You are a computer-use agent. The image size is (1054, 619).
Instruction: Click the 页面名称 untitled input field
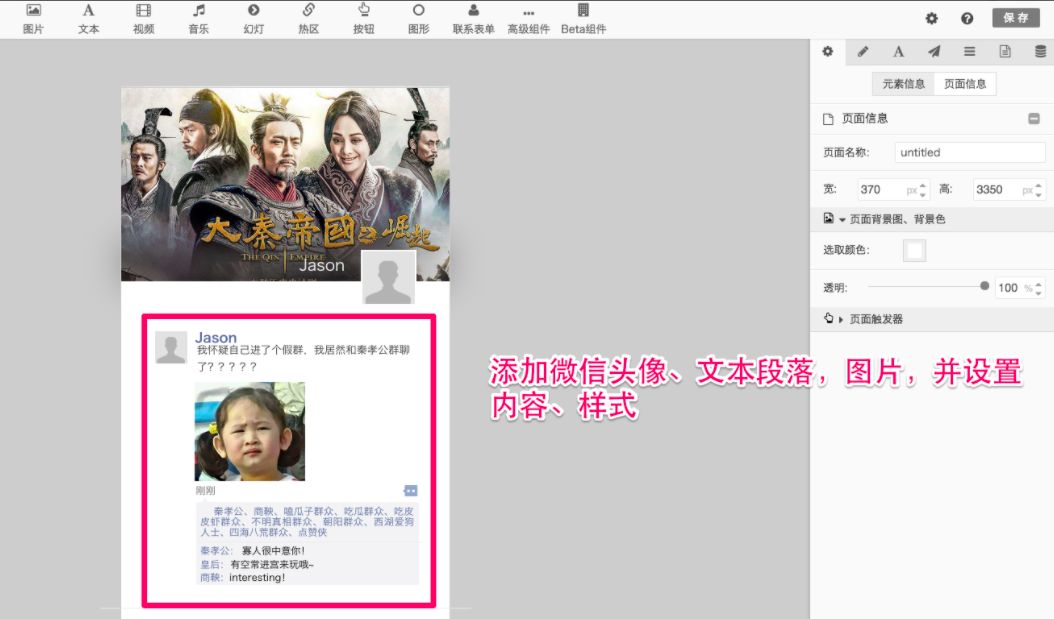tap(969, 153)
